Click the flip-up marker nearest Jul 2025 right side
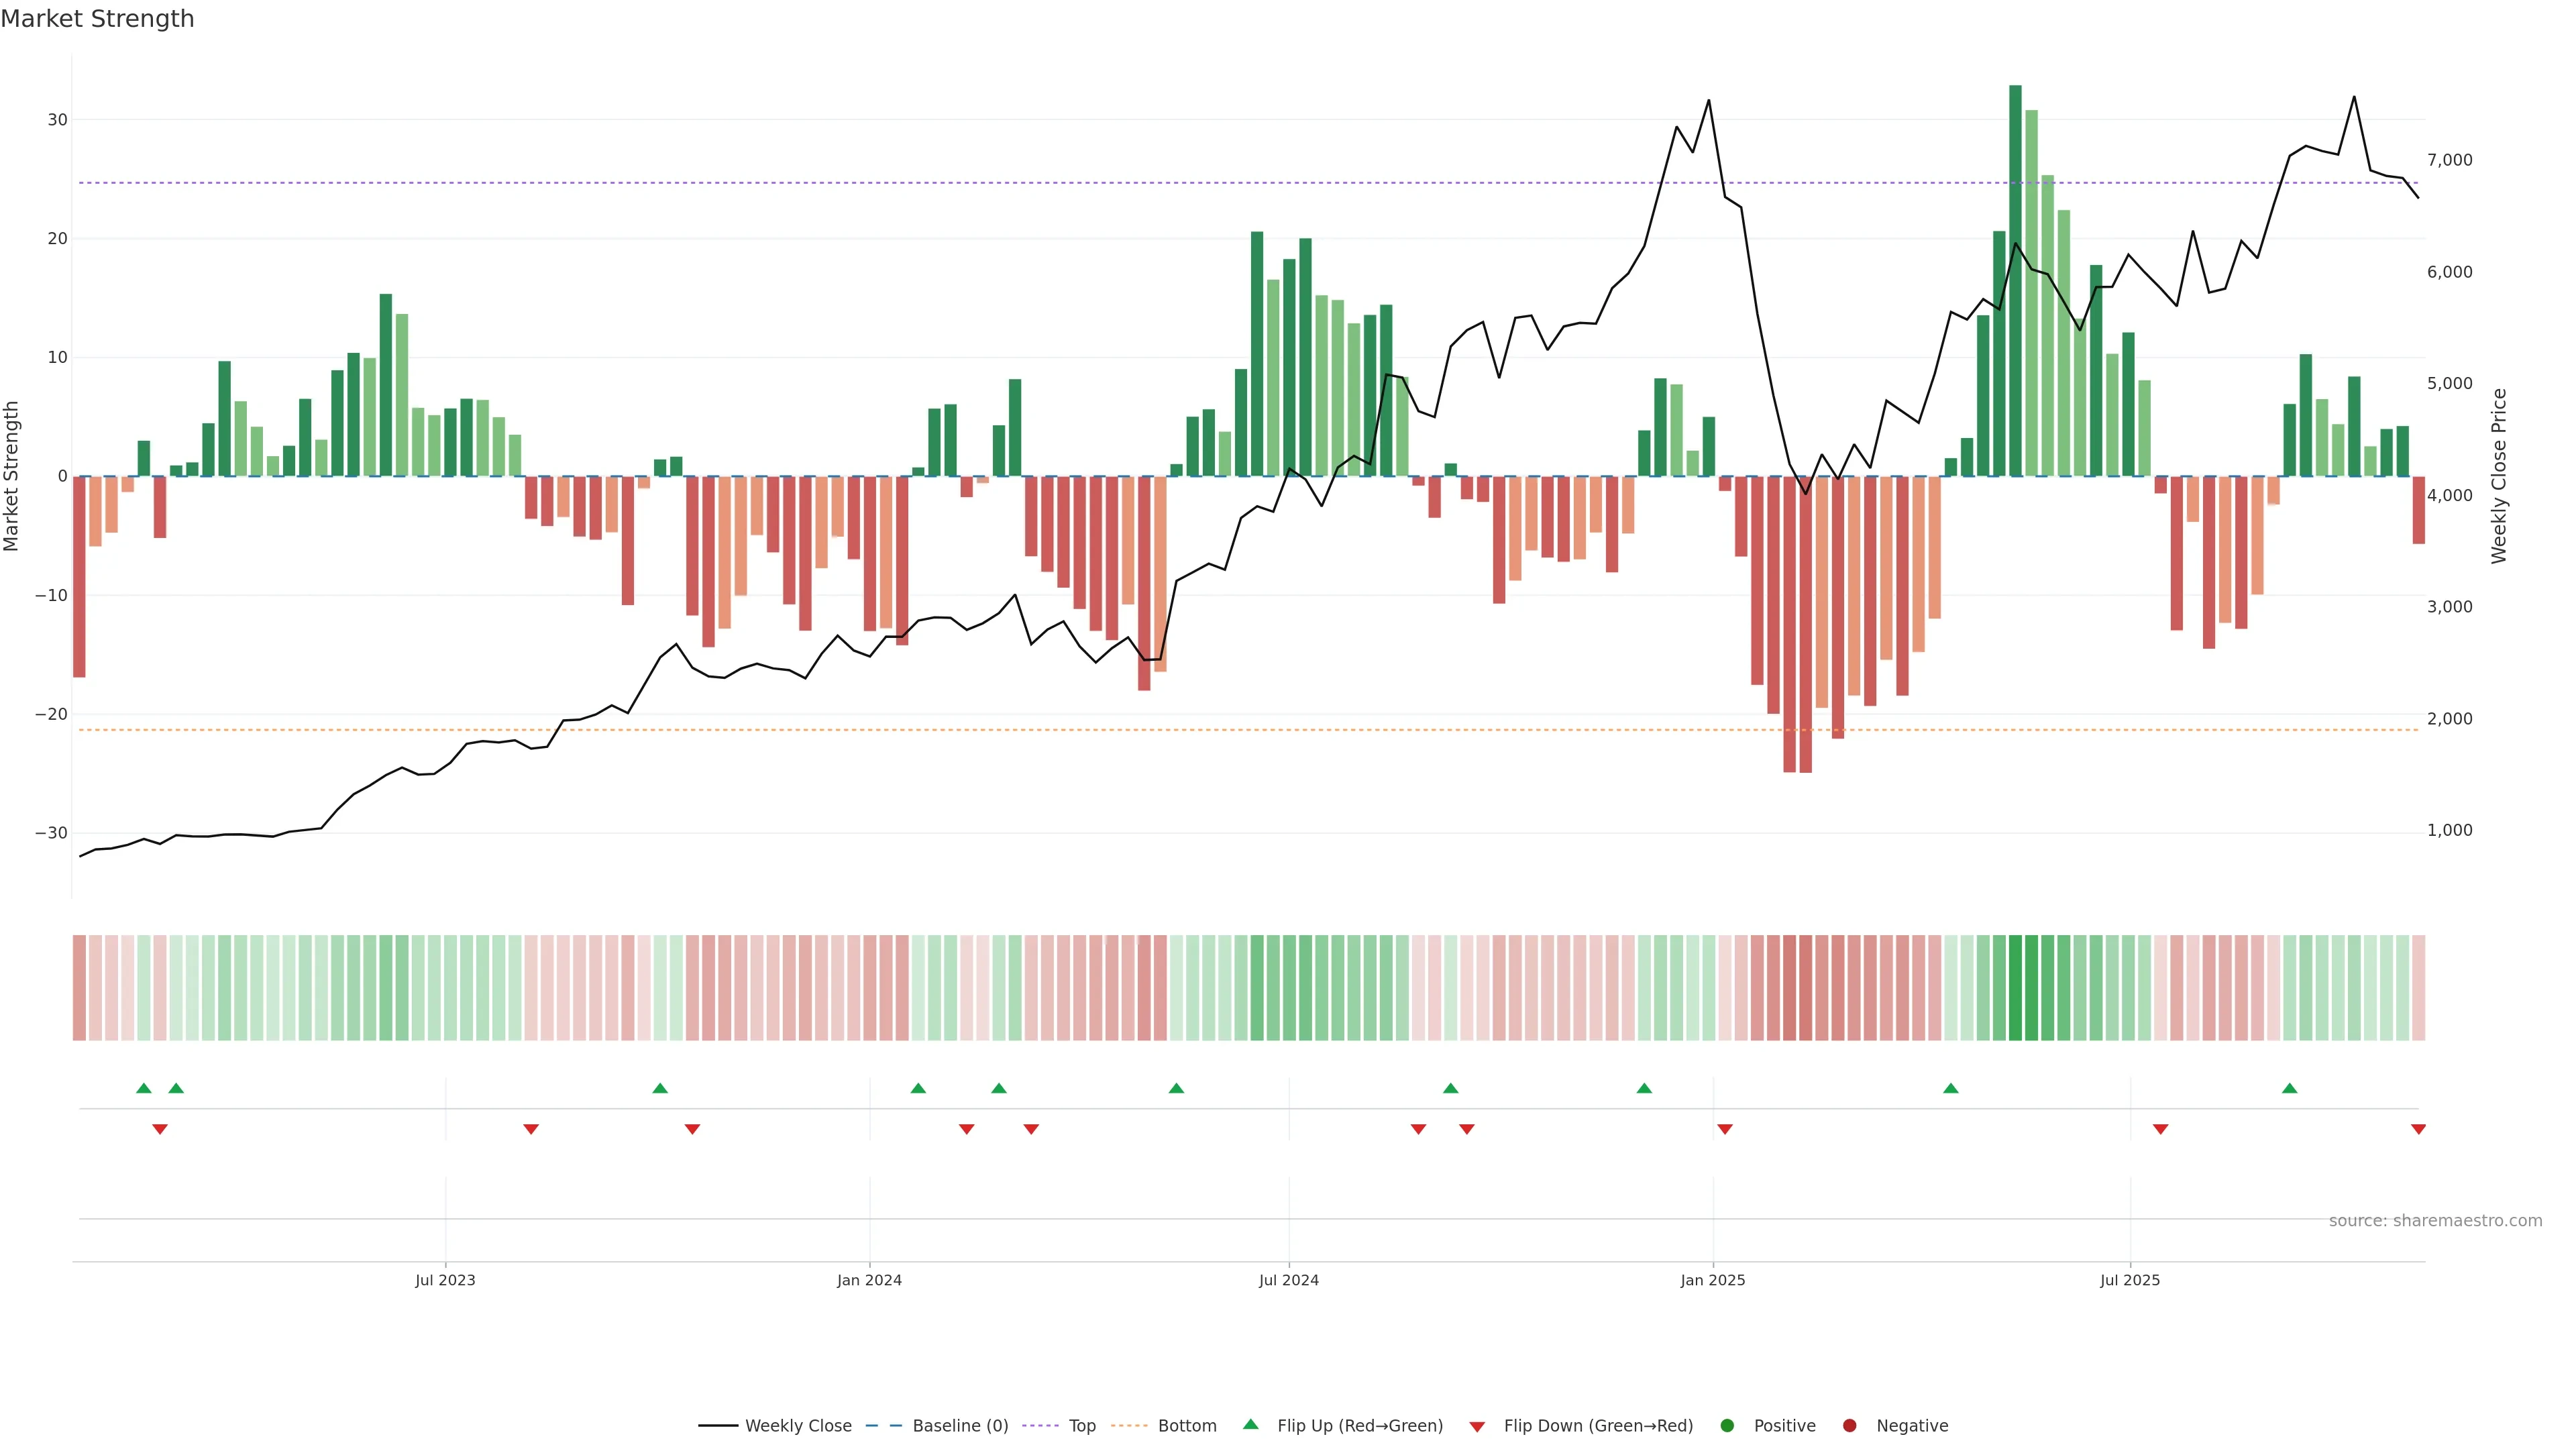 click(2289, 1088)
